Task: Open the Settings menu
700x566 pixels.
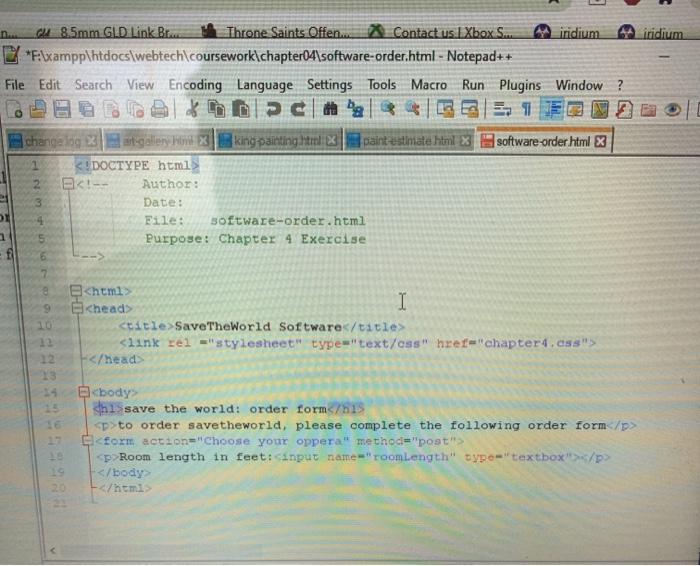Action: click(329, 85)
